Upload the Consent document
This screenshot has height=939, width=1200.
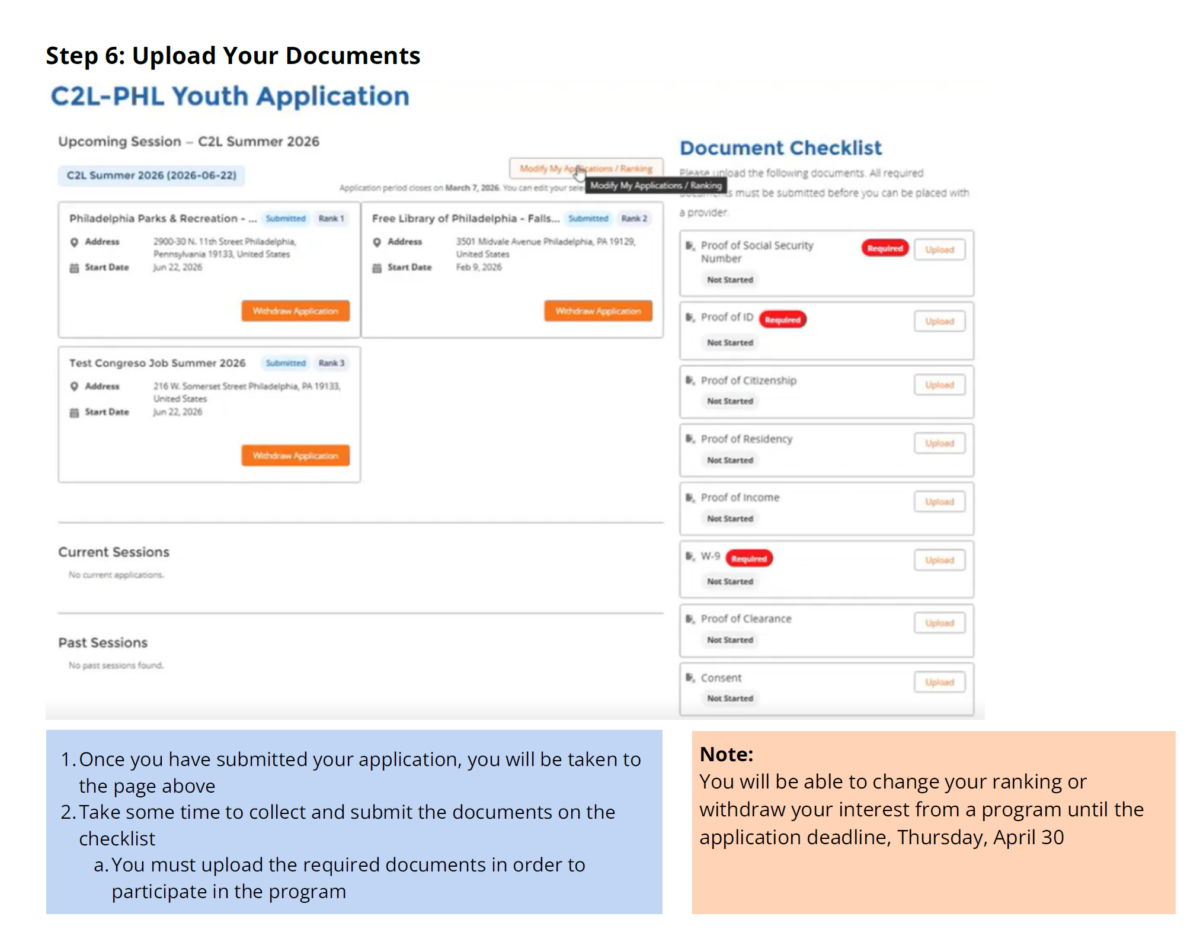939,682
